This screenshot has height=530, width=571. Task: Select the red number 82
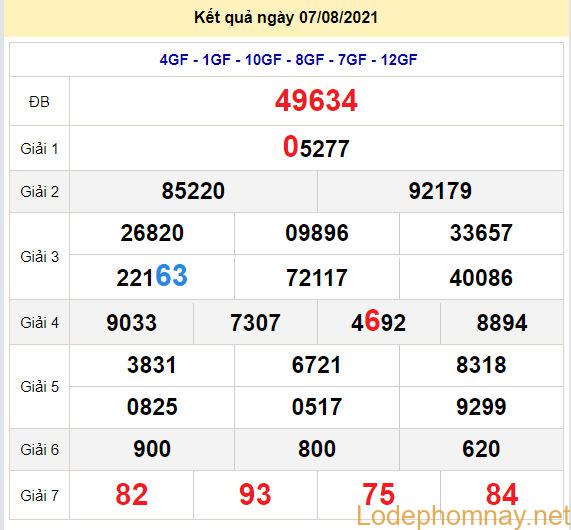point(131,494)
